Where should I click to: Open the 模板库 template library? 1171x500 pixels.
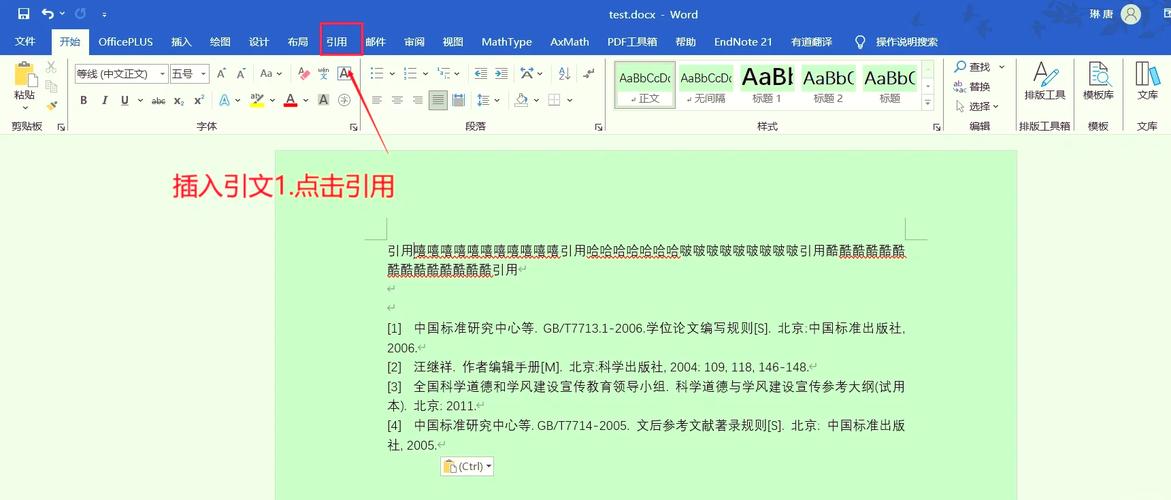(1099, 82)
